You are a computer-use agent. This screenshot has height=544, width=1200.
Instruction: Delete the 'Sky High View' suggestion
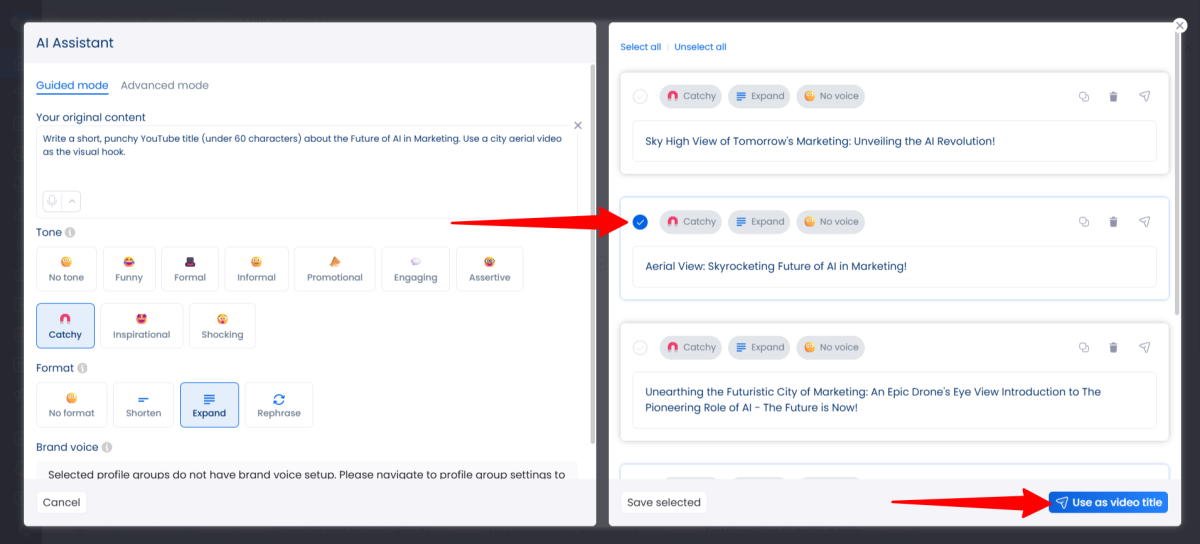(x=1113, y=97)
